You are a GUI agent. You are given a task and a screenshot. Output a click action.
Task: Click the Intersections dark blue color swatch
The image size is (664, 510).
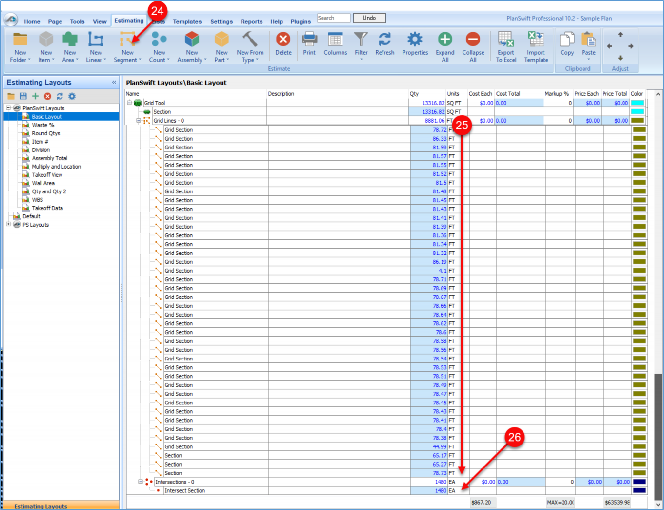pyautogui.click(x=639, y=482)
